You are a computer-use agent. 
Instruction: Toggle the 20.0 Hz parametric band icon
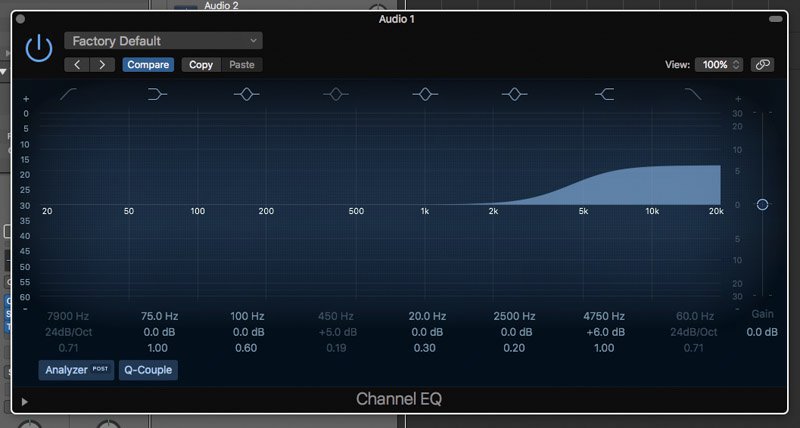coord(425,94)
